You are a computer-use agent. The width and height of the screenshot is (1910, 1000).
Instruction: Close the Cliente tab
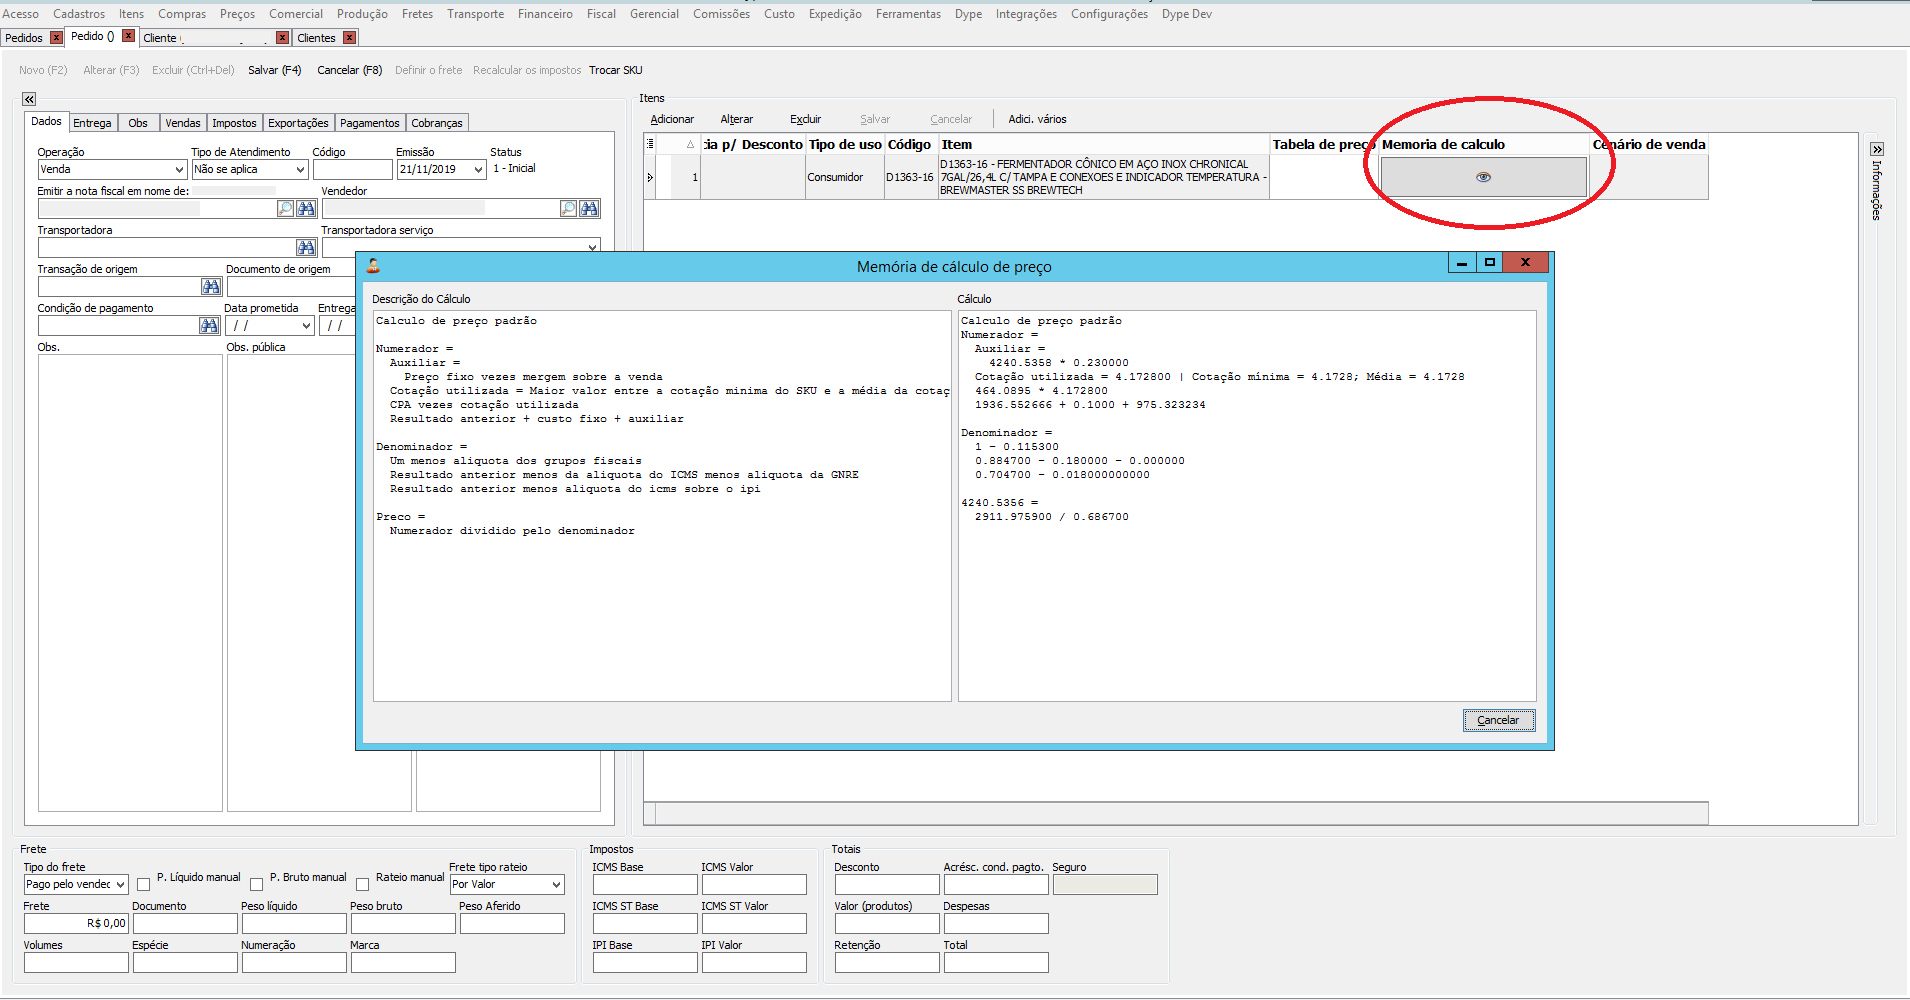(x=283, y=38)
